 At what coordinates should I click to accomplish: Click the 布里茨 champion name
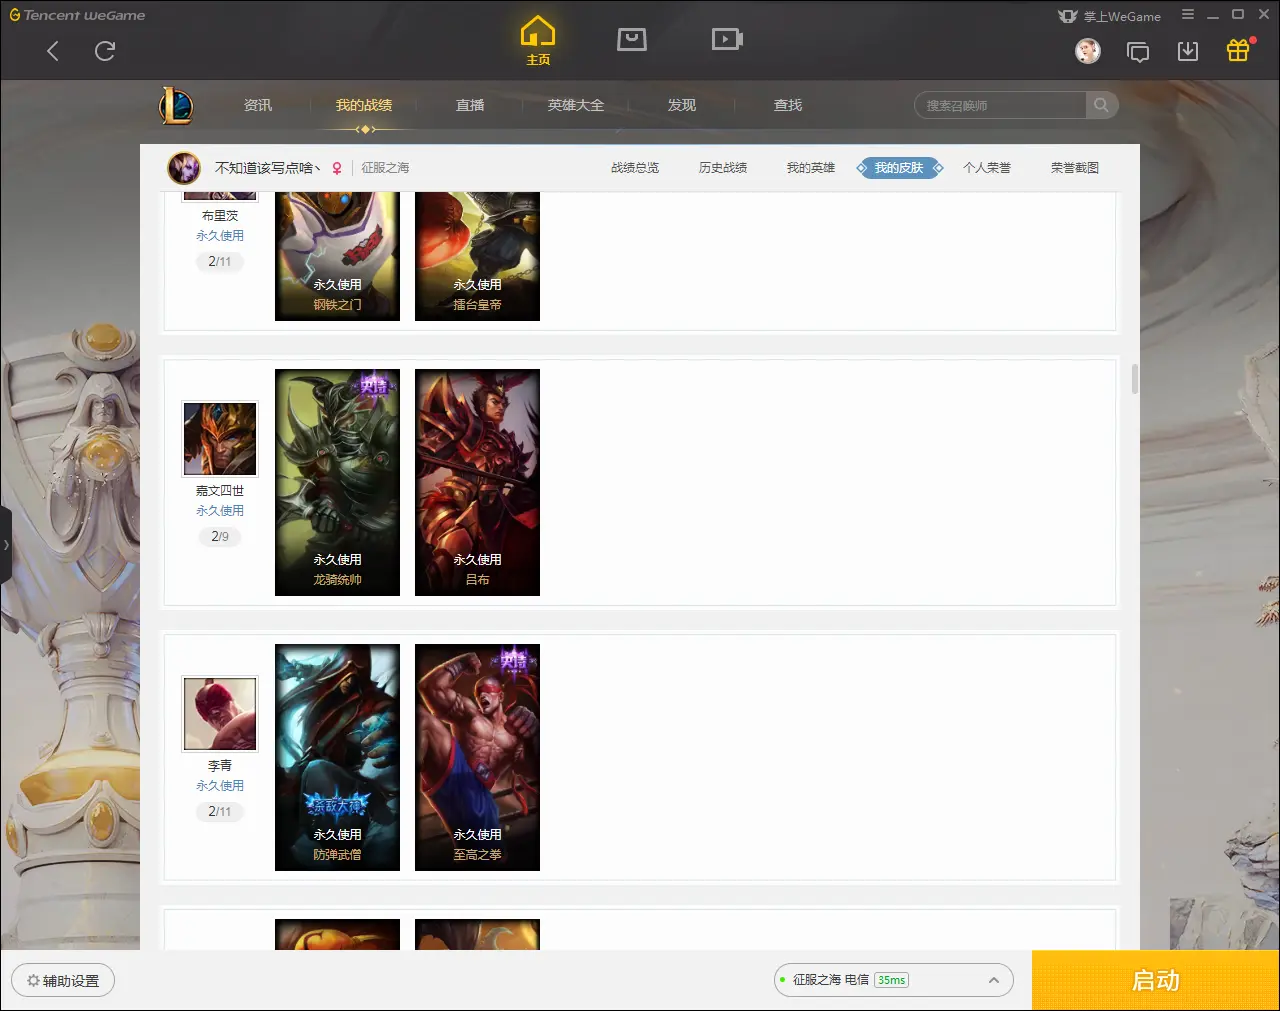pyautogui.click(x=220, y=216)
